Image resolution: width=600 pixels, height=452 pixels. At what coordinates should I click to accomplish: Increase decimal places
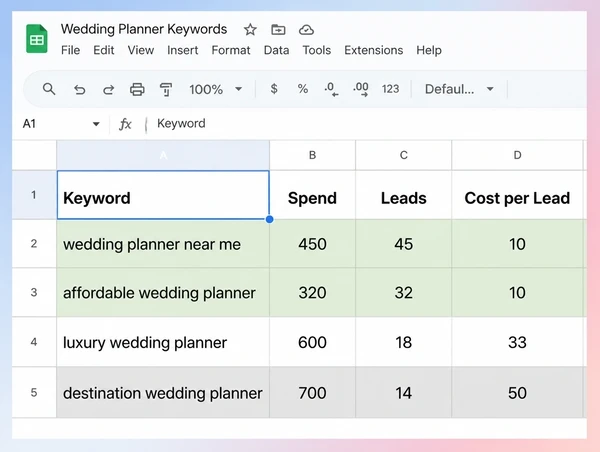361,90
